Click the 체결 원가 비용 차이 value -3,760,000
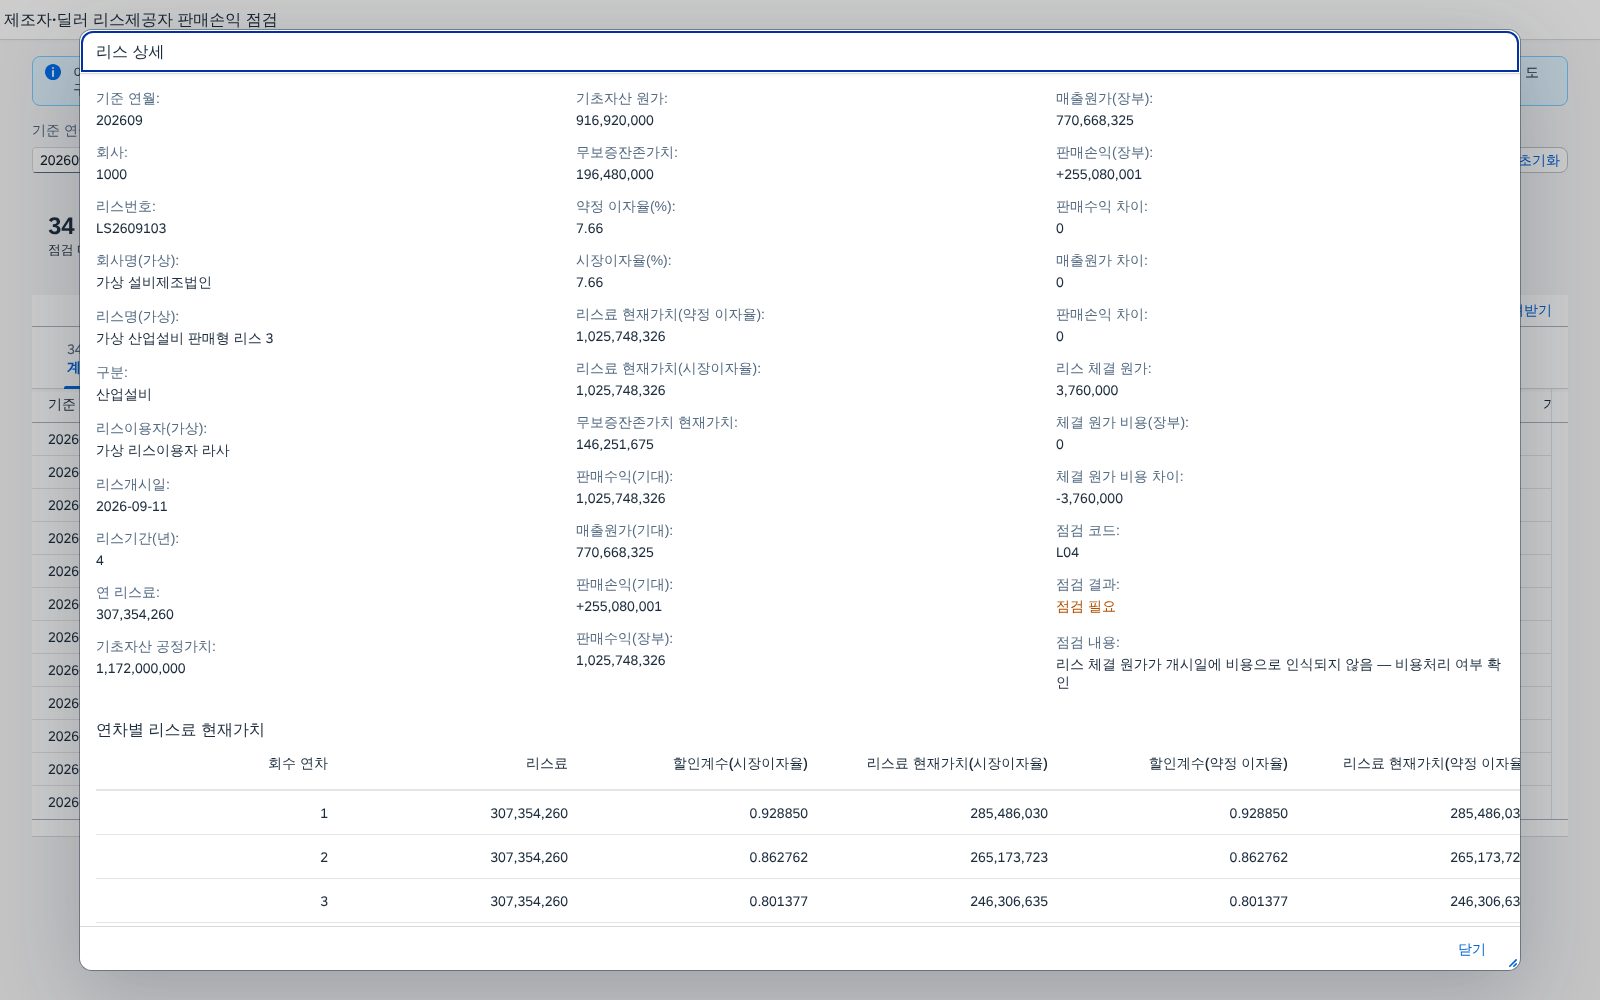This screenshot has width=1600, height=1000. coord(1089,498)
